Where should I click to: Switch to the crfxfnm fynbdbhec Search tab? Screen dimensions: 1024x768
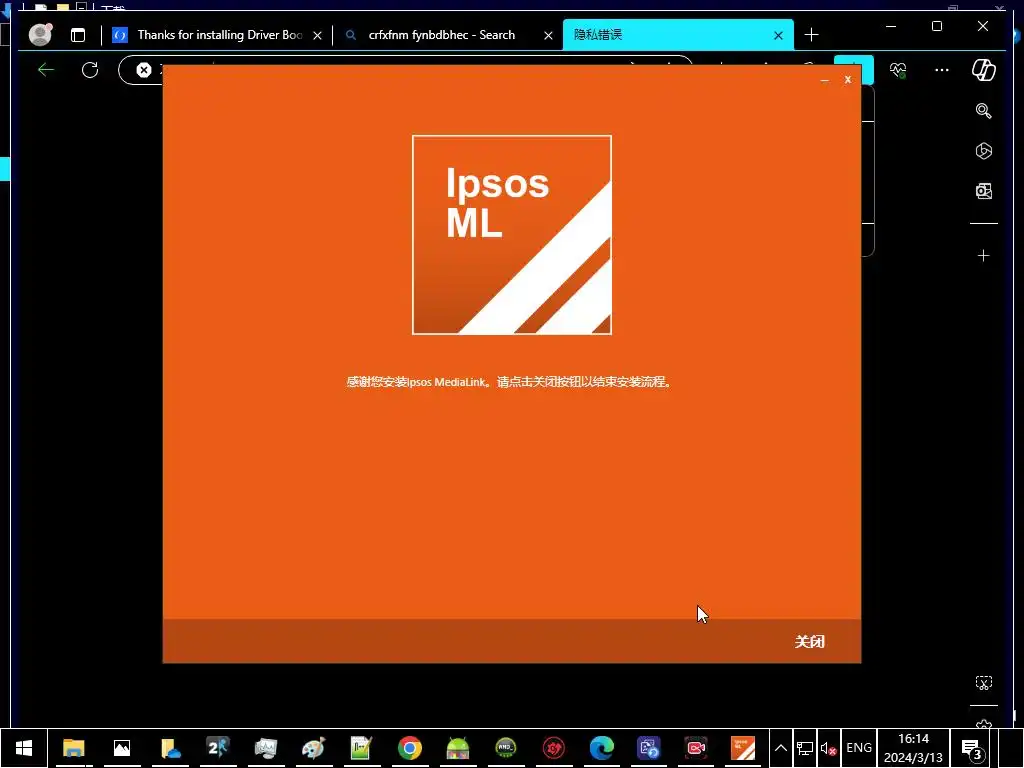click(x=441, y=35)
